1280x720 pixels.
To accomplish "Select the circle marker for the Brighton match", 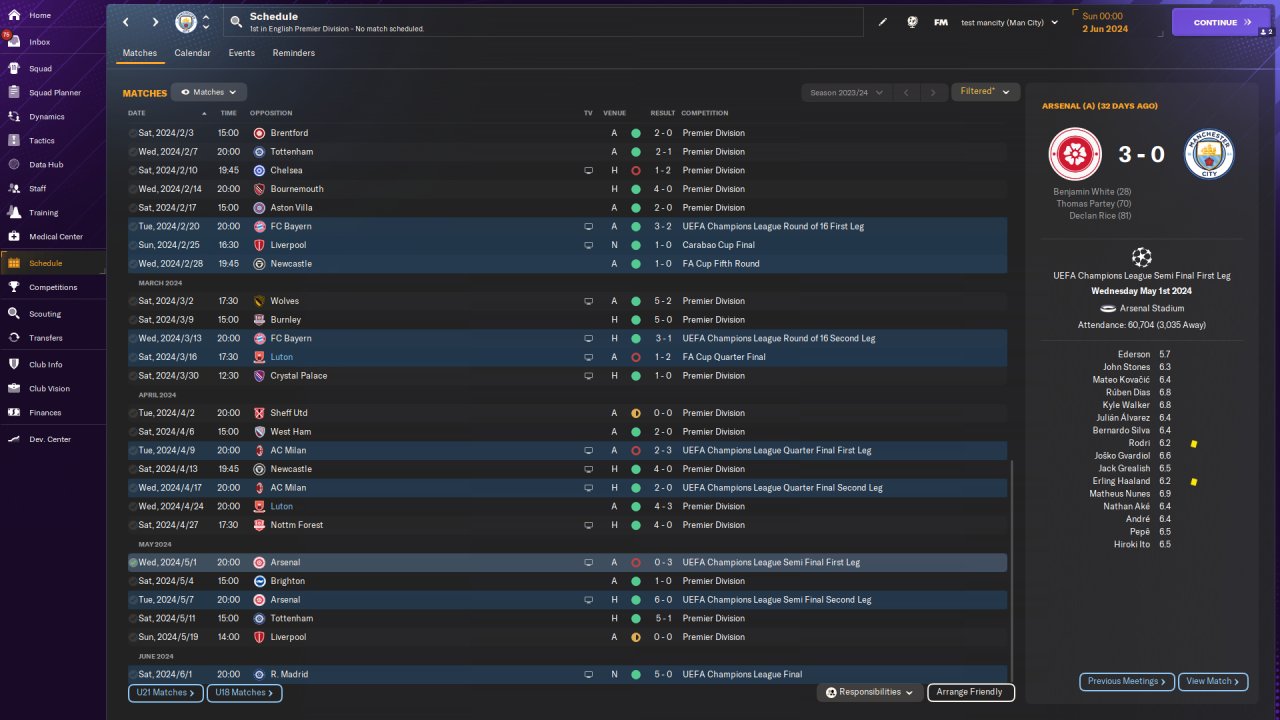I will pos(133,581).
